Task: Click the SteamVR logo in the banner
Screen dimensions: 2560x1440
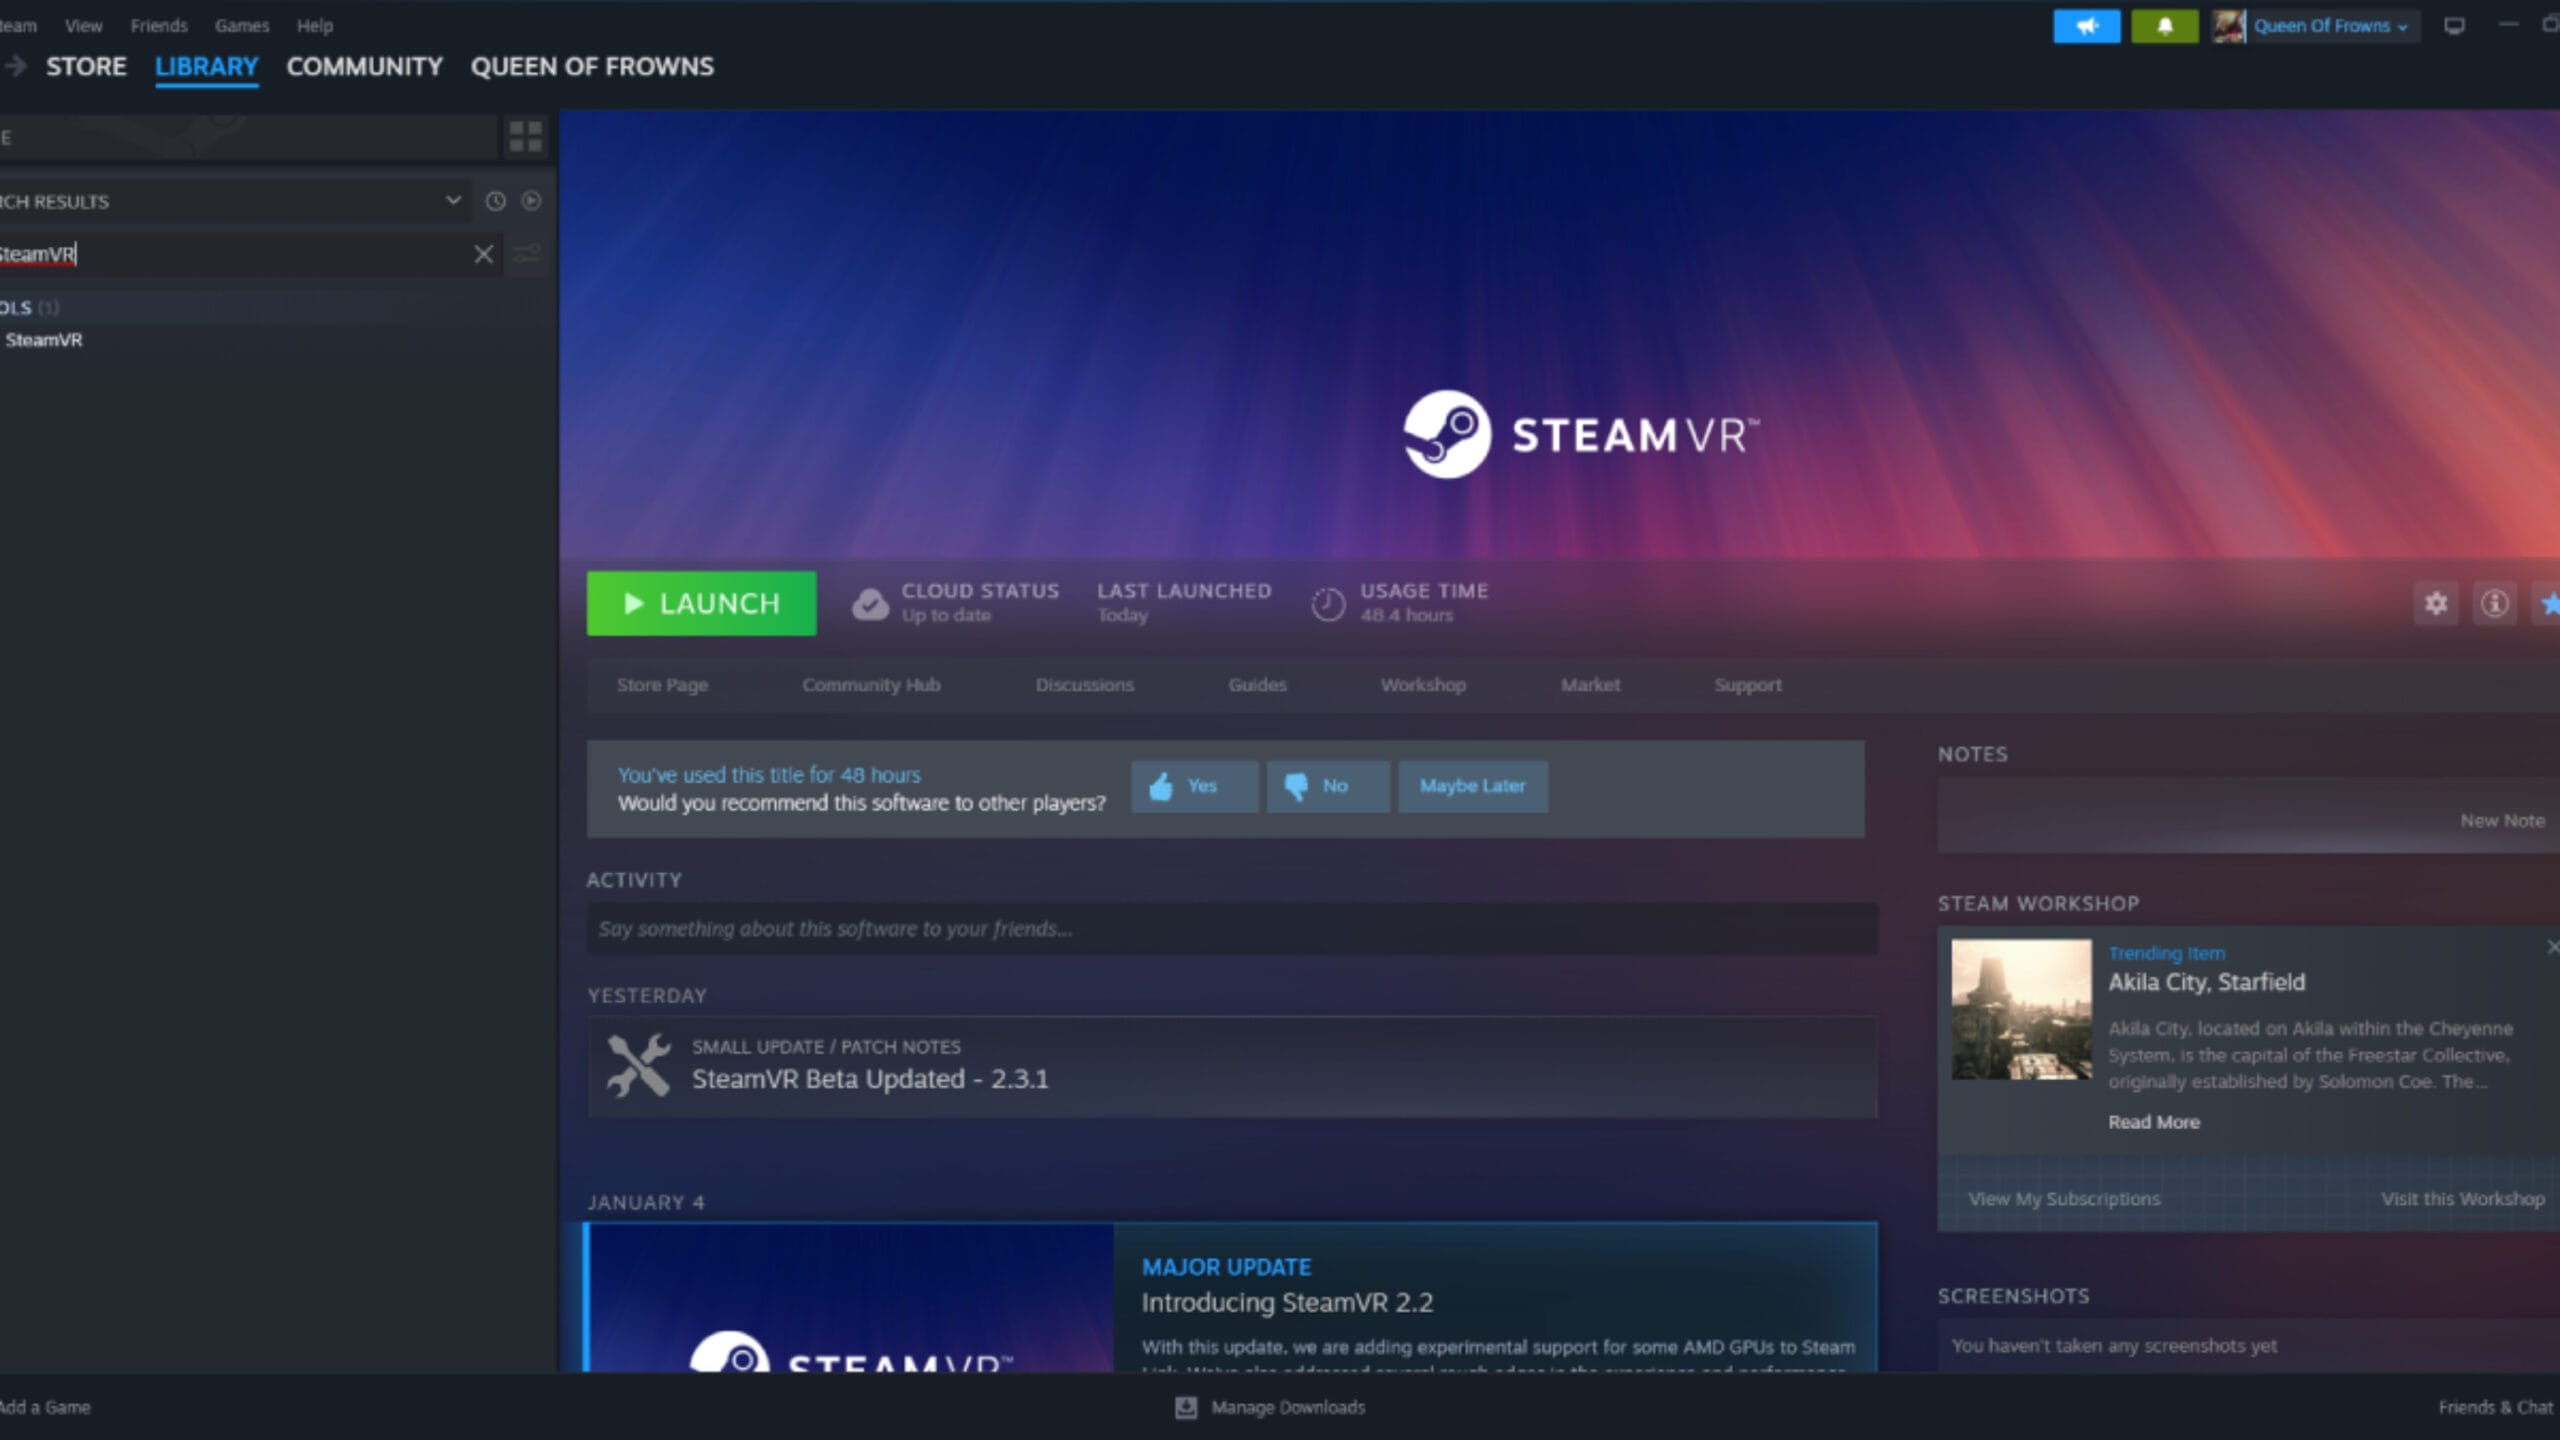Action: tap(1580, 435)
